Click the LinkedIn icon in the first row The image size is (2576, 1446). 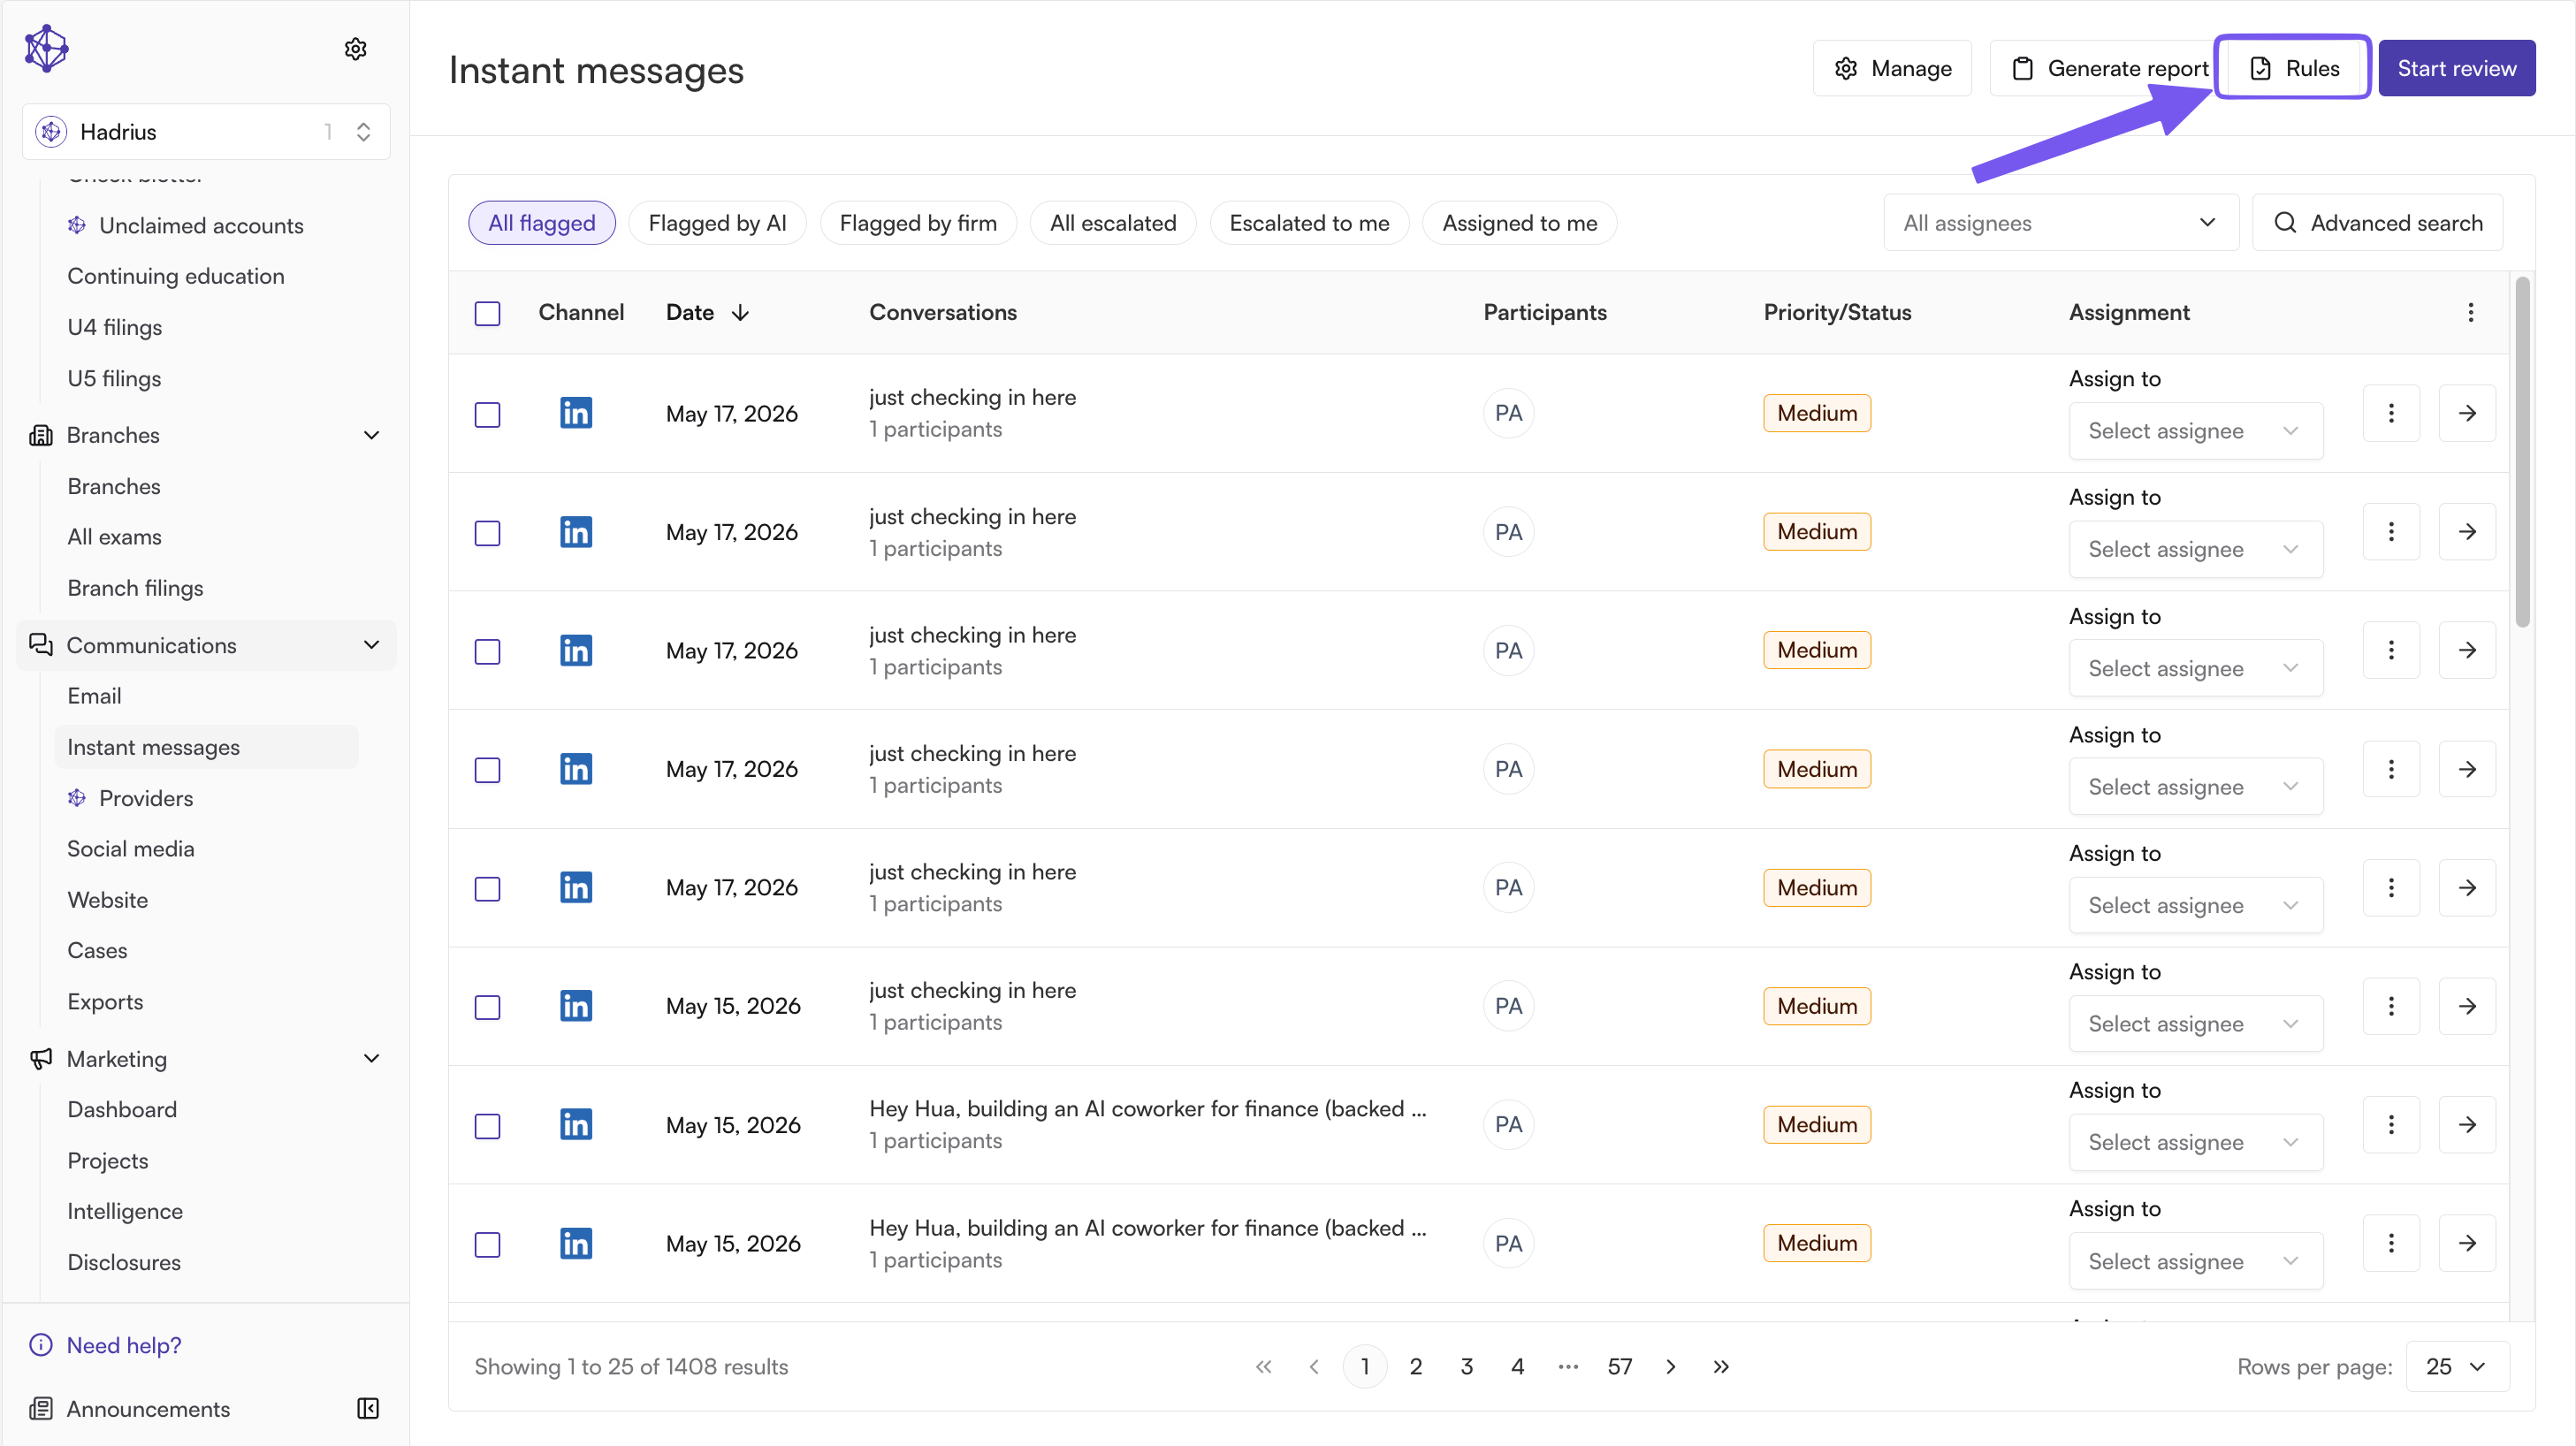pyautogui.click(x=575, y=413)
